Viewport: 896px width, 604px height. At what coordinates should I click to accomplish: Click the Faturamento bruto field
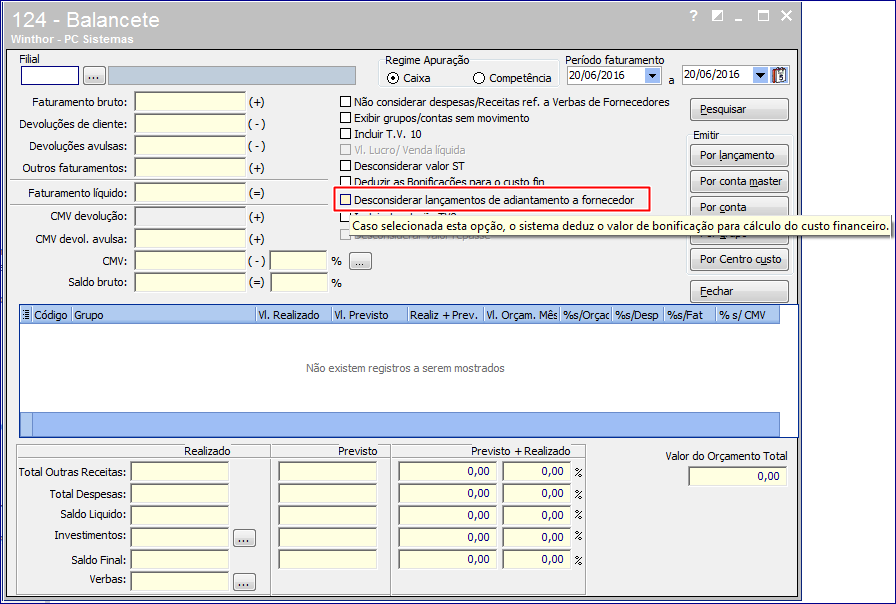pos(190,102)
